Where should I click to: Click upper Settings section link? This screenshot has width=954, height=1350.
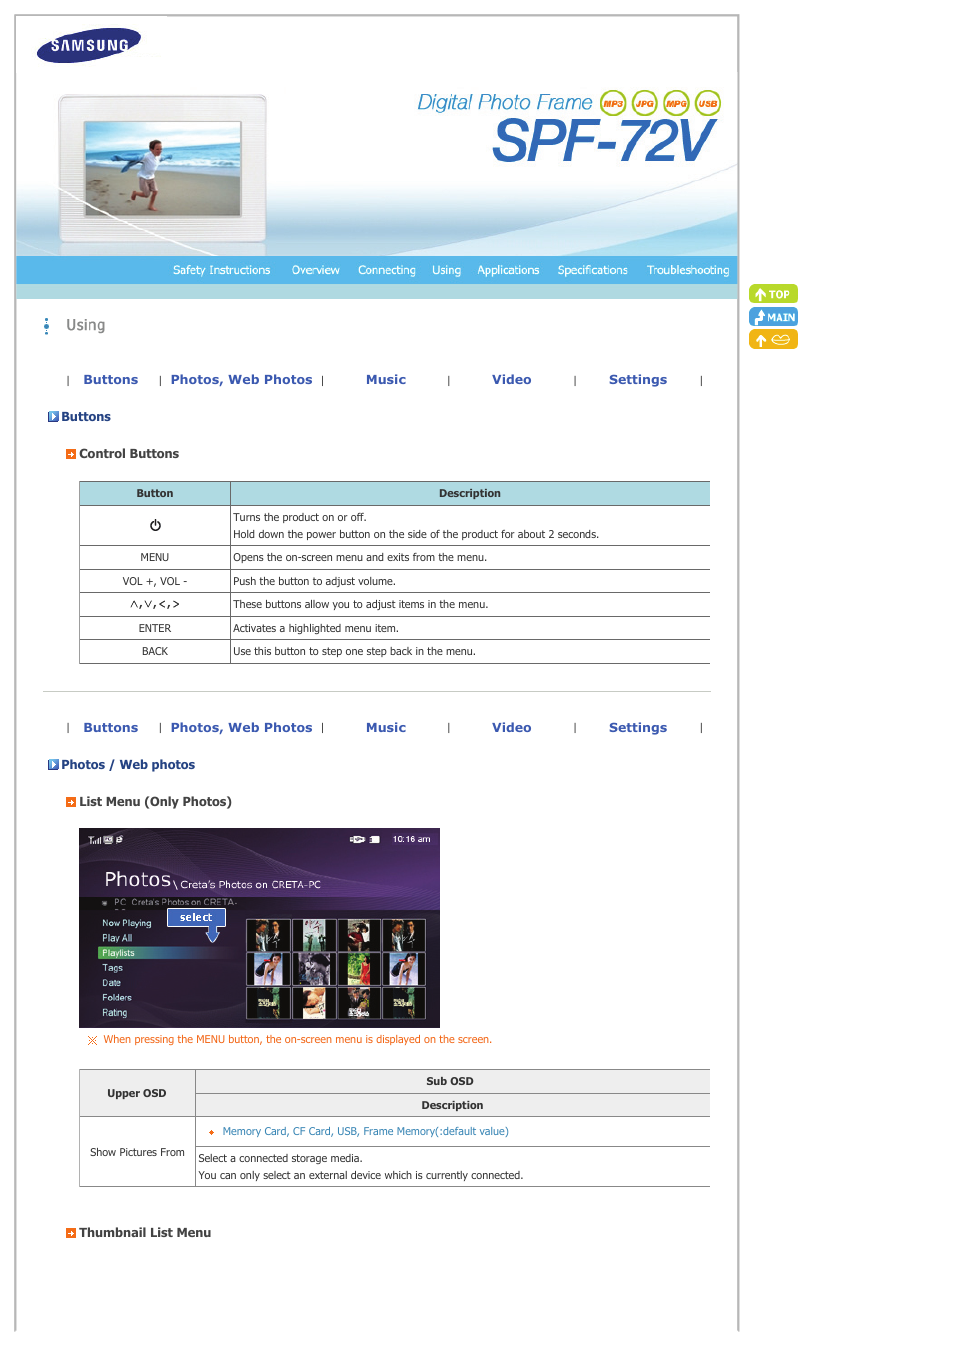(x=638, y=380)
